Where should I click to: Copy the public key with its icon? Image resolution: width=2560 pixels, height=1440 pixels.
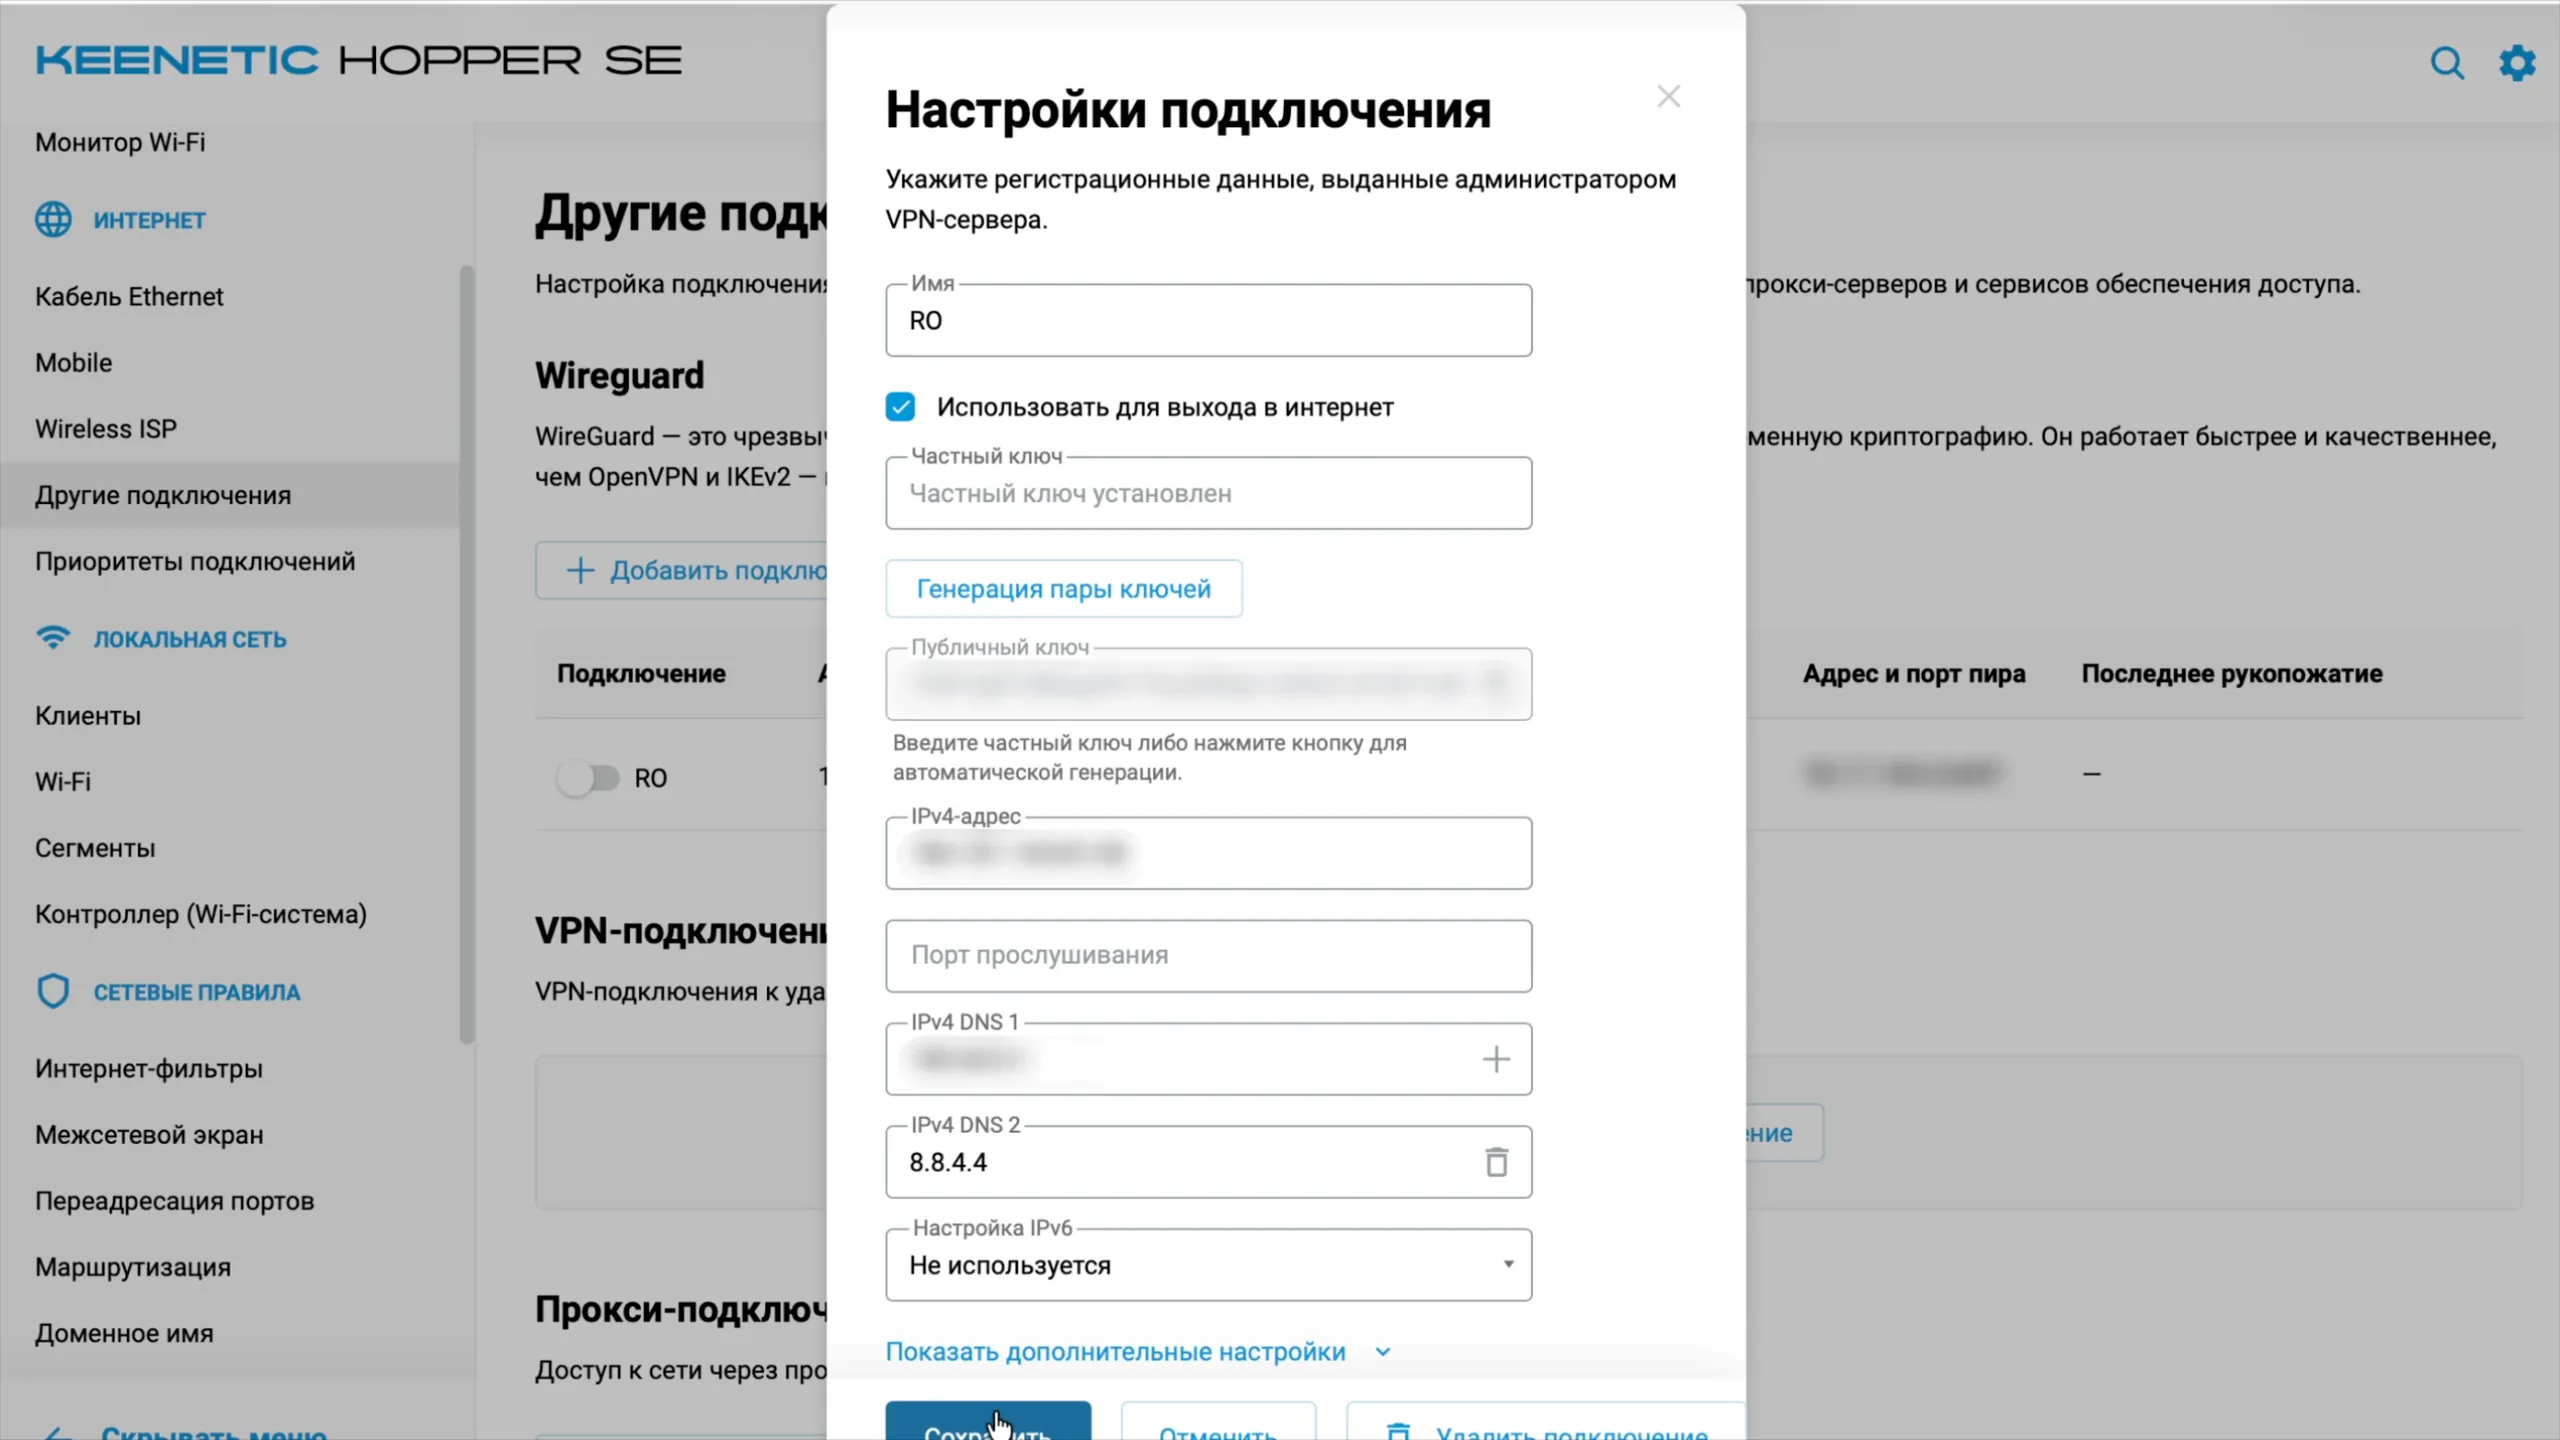point(1495,684)
